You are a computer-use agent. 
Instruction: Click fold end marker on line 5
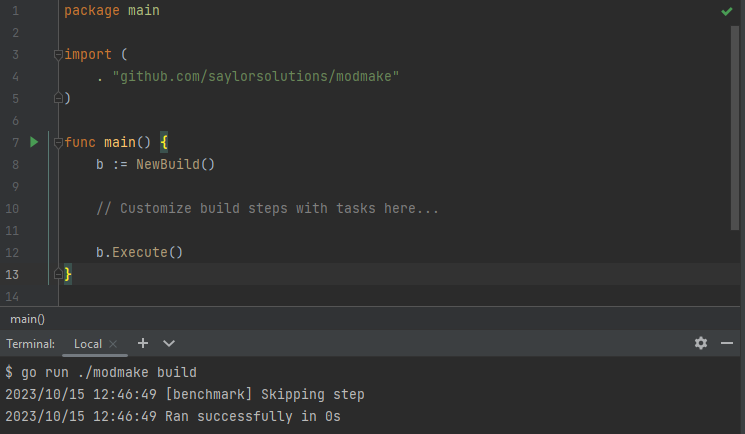pos(58,98)
